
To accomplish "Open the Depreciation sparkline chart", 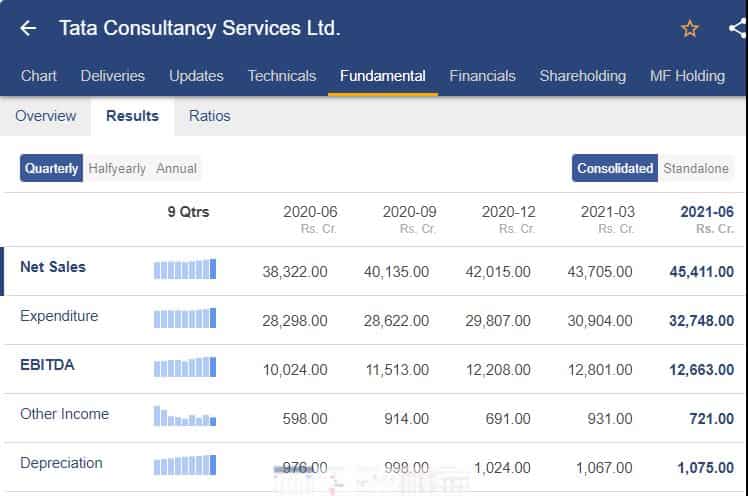I will pos(185,465).
